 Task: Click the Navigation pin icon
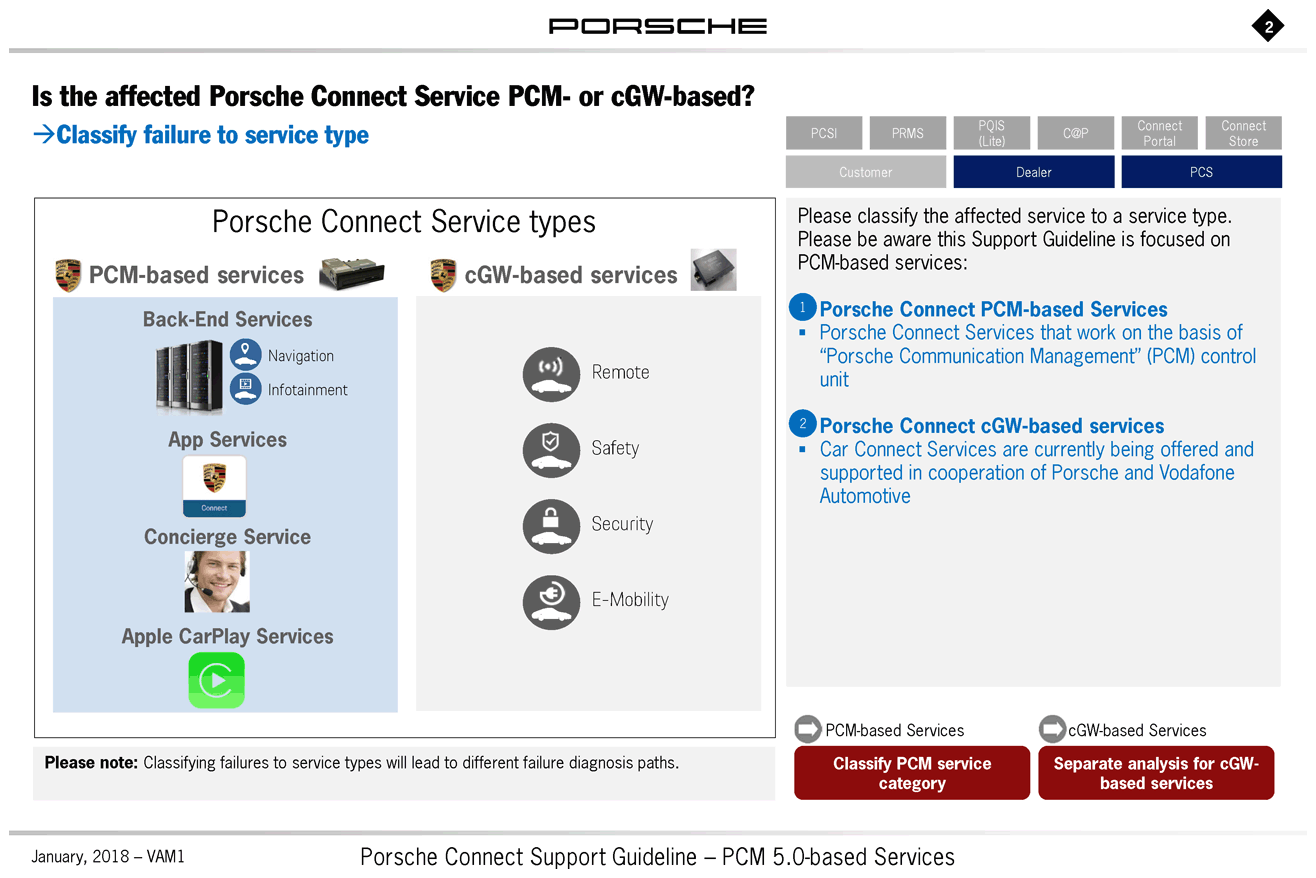[x=245, y=354]
